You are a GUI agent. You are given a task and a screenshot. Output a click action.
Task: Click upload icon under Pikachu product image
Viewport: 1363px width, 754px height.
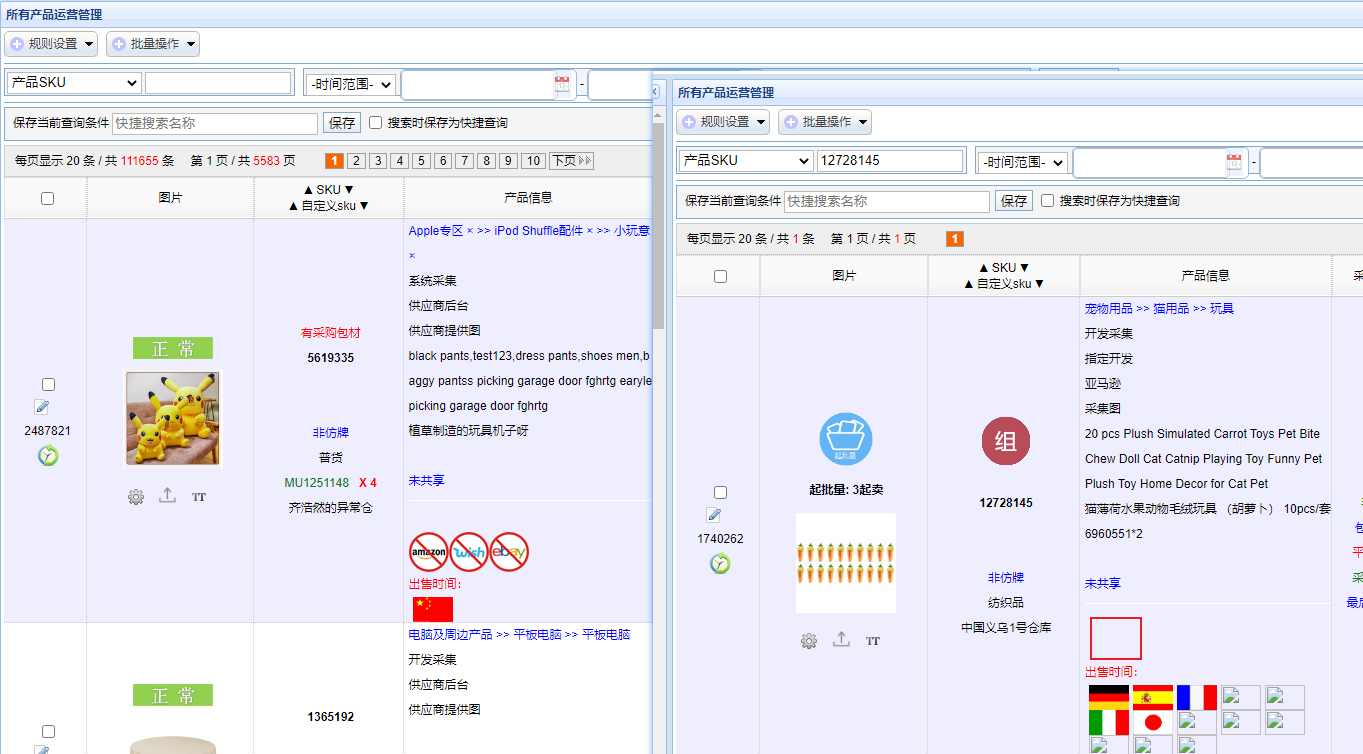(x=167, y=495)
